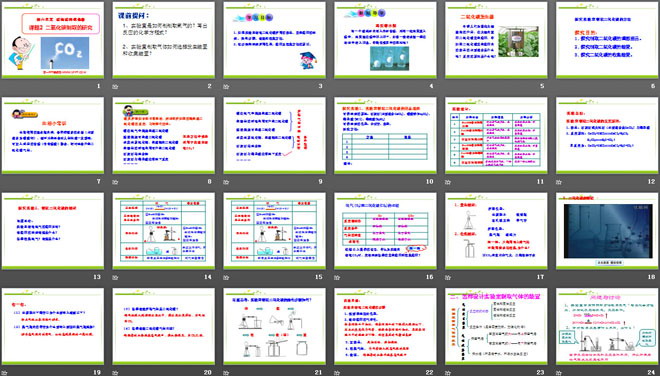This screenshot has width=660, height=376.
Task: Click the animation star below slide 11
Action: [x=448, y=182]
